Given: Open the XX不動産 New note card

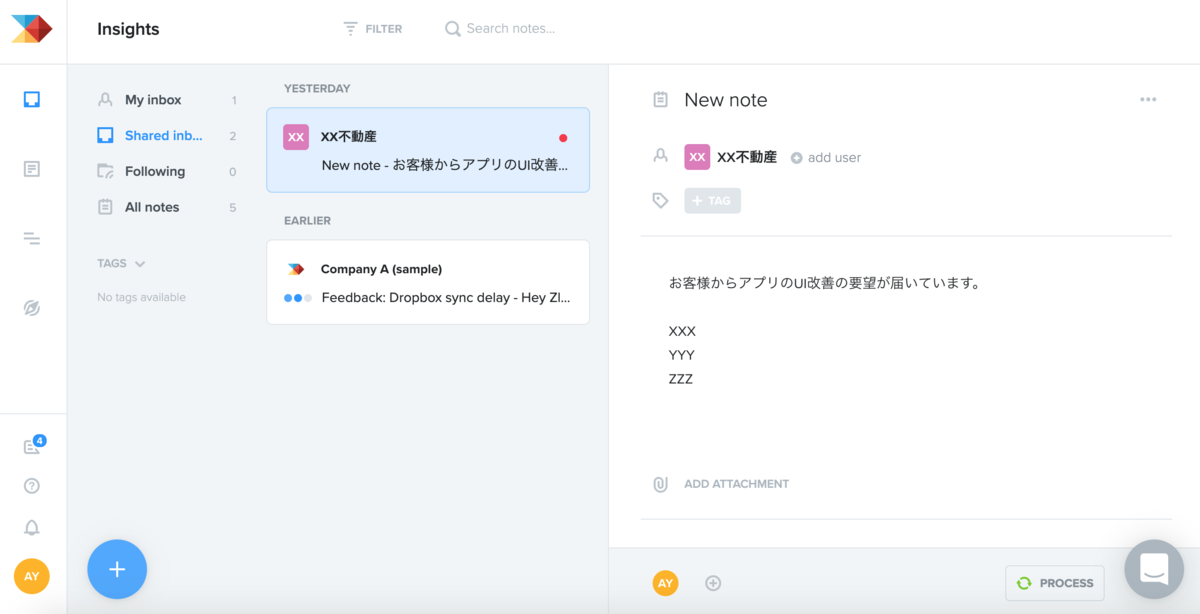Looking at the screenshot, I should tap(428, 150).
